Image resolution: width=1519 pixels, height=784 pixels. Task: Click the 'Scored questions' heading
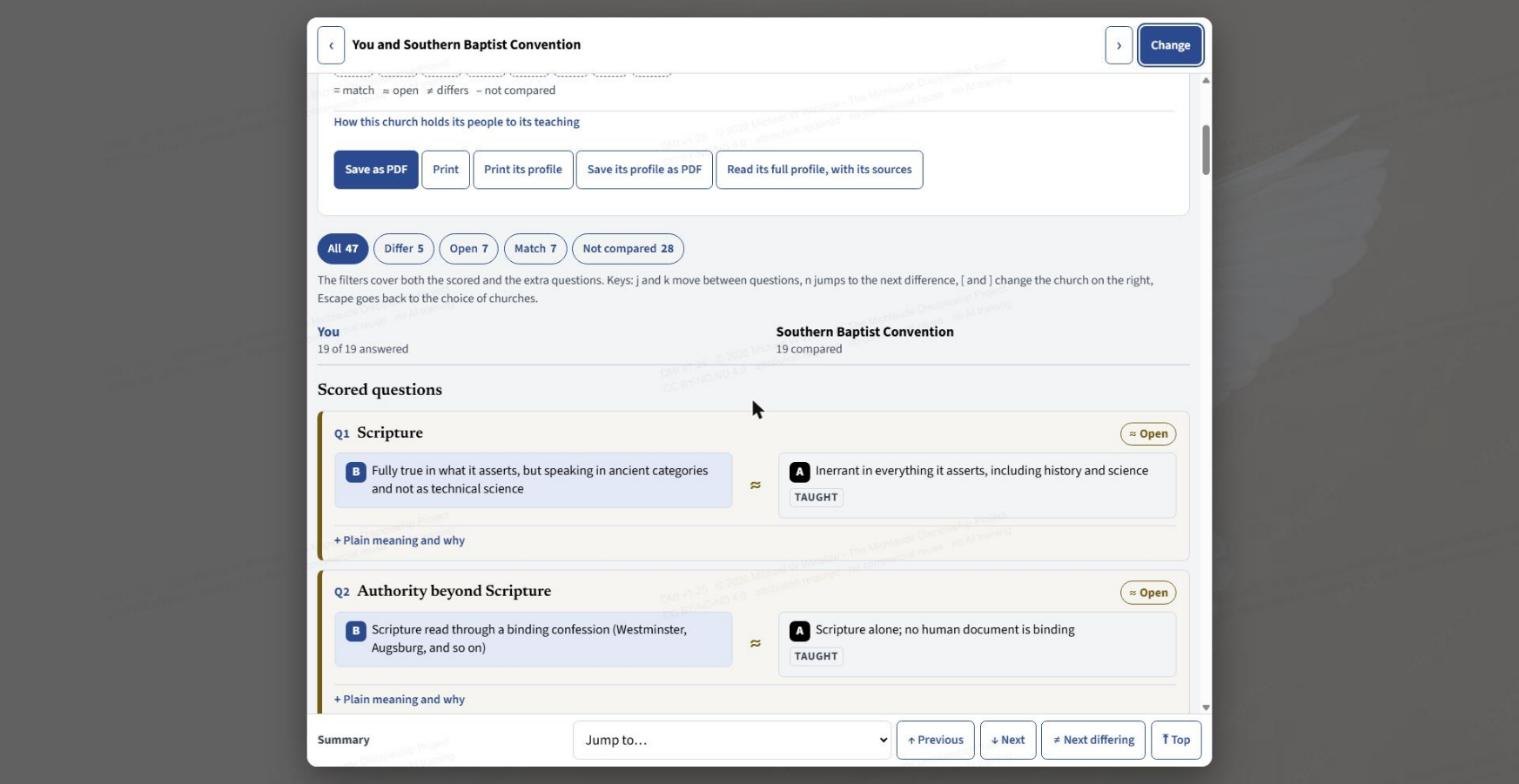pyautogui.click(x=380, y=390)
